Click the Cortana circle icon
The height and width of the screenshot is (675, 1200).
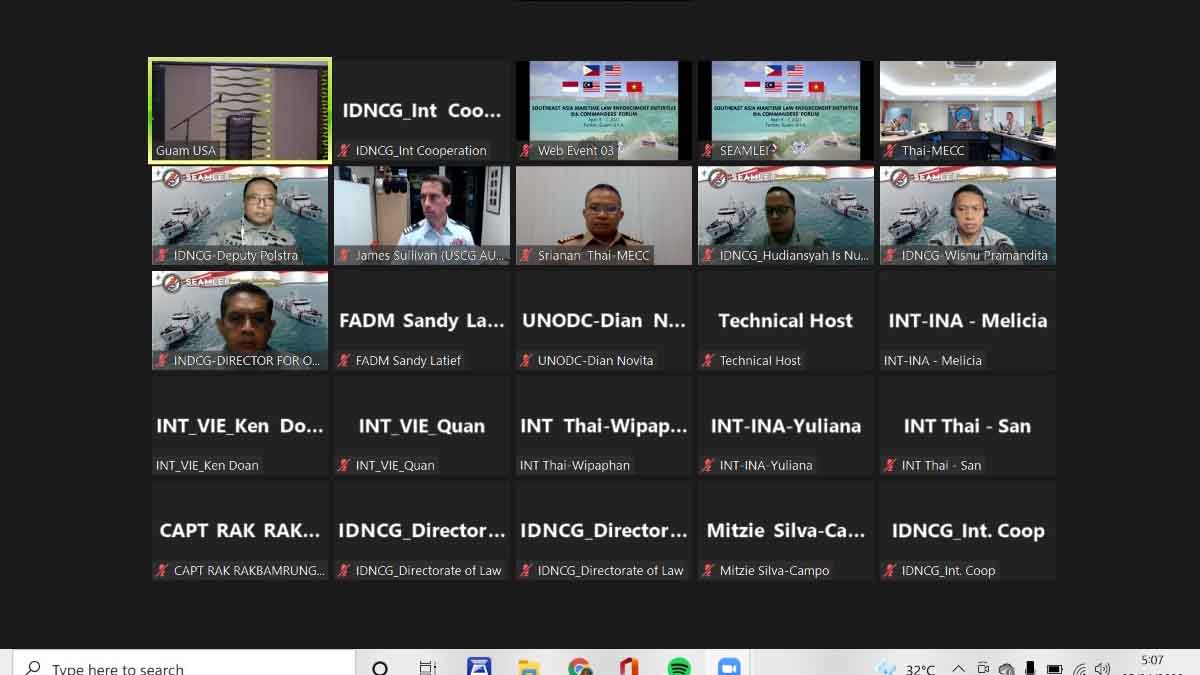(x=380, y=667)
